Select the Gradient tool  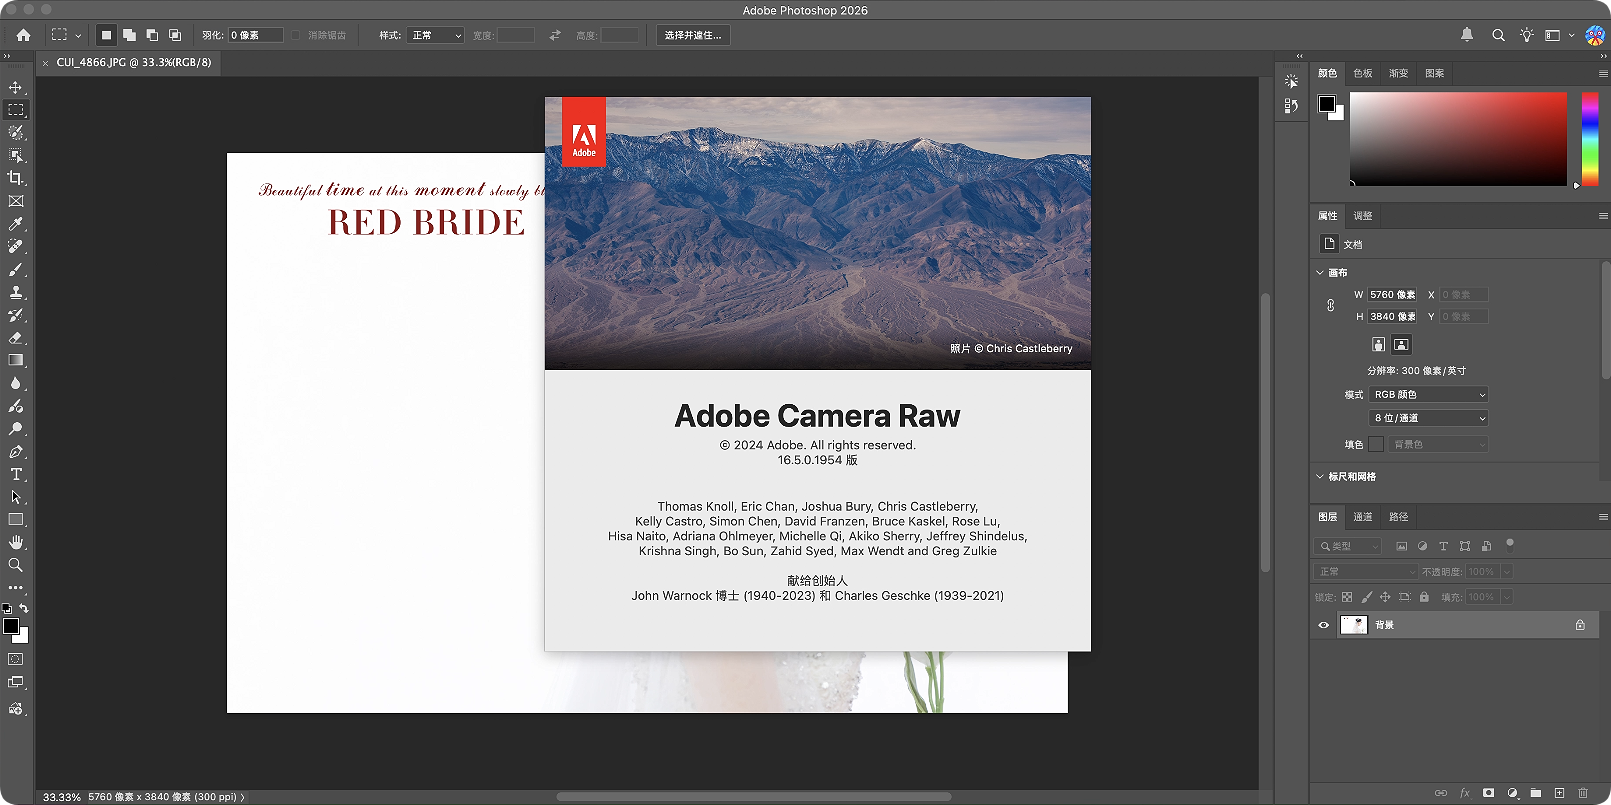click(16, 360)
